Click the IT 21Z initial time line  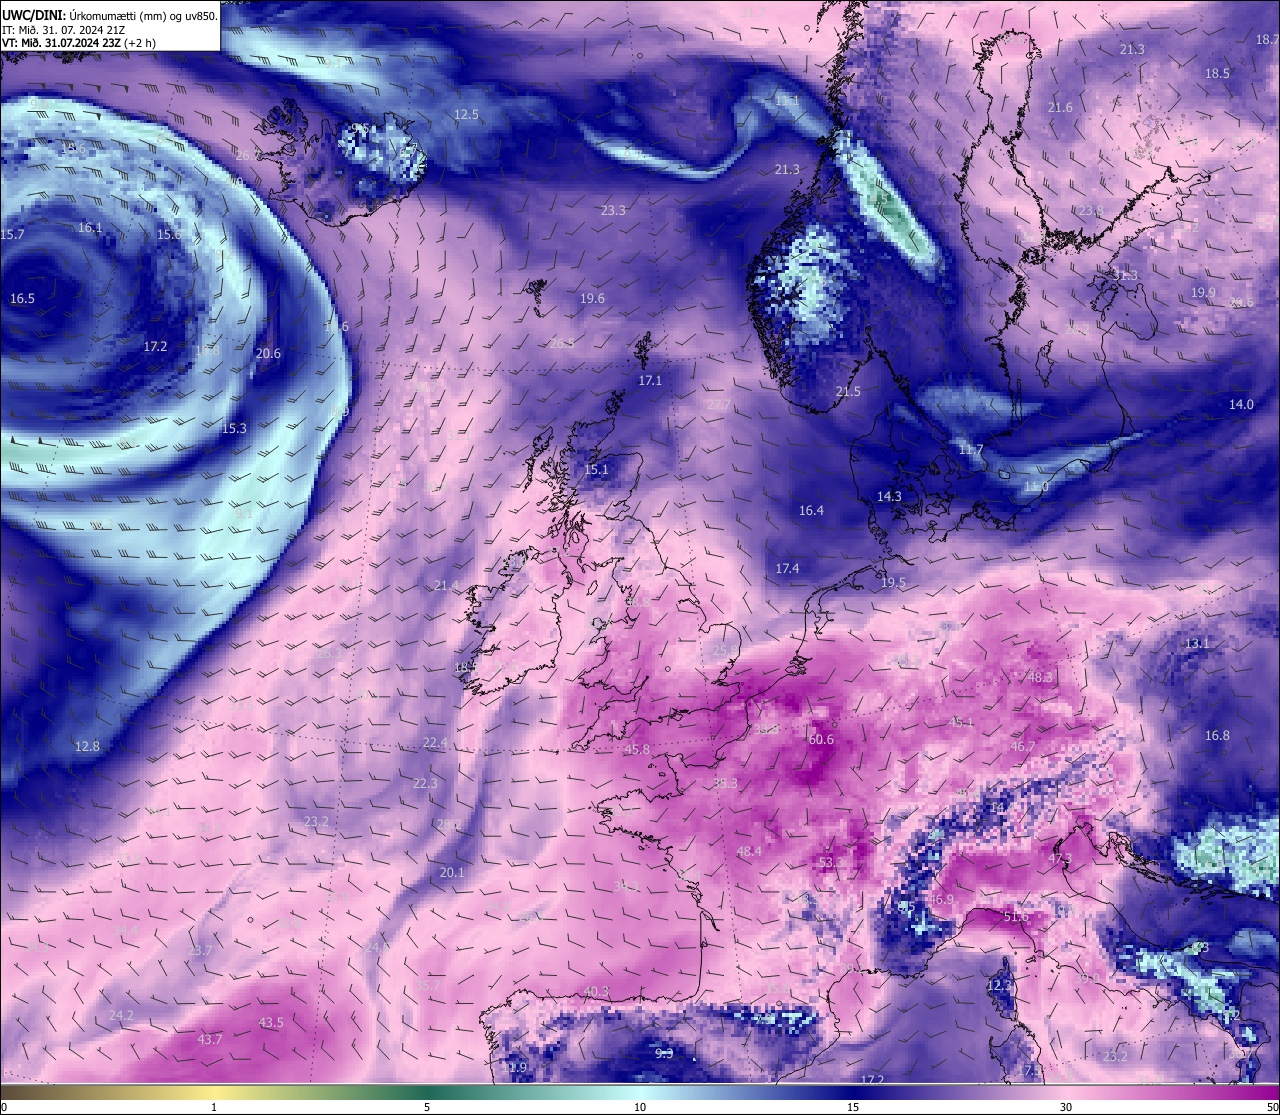point(63,29)
